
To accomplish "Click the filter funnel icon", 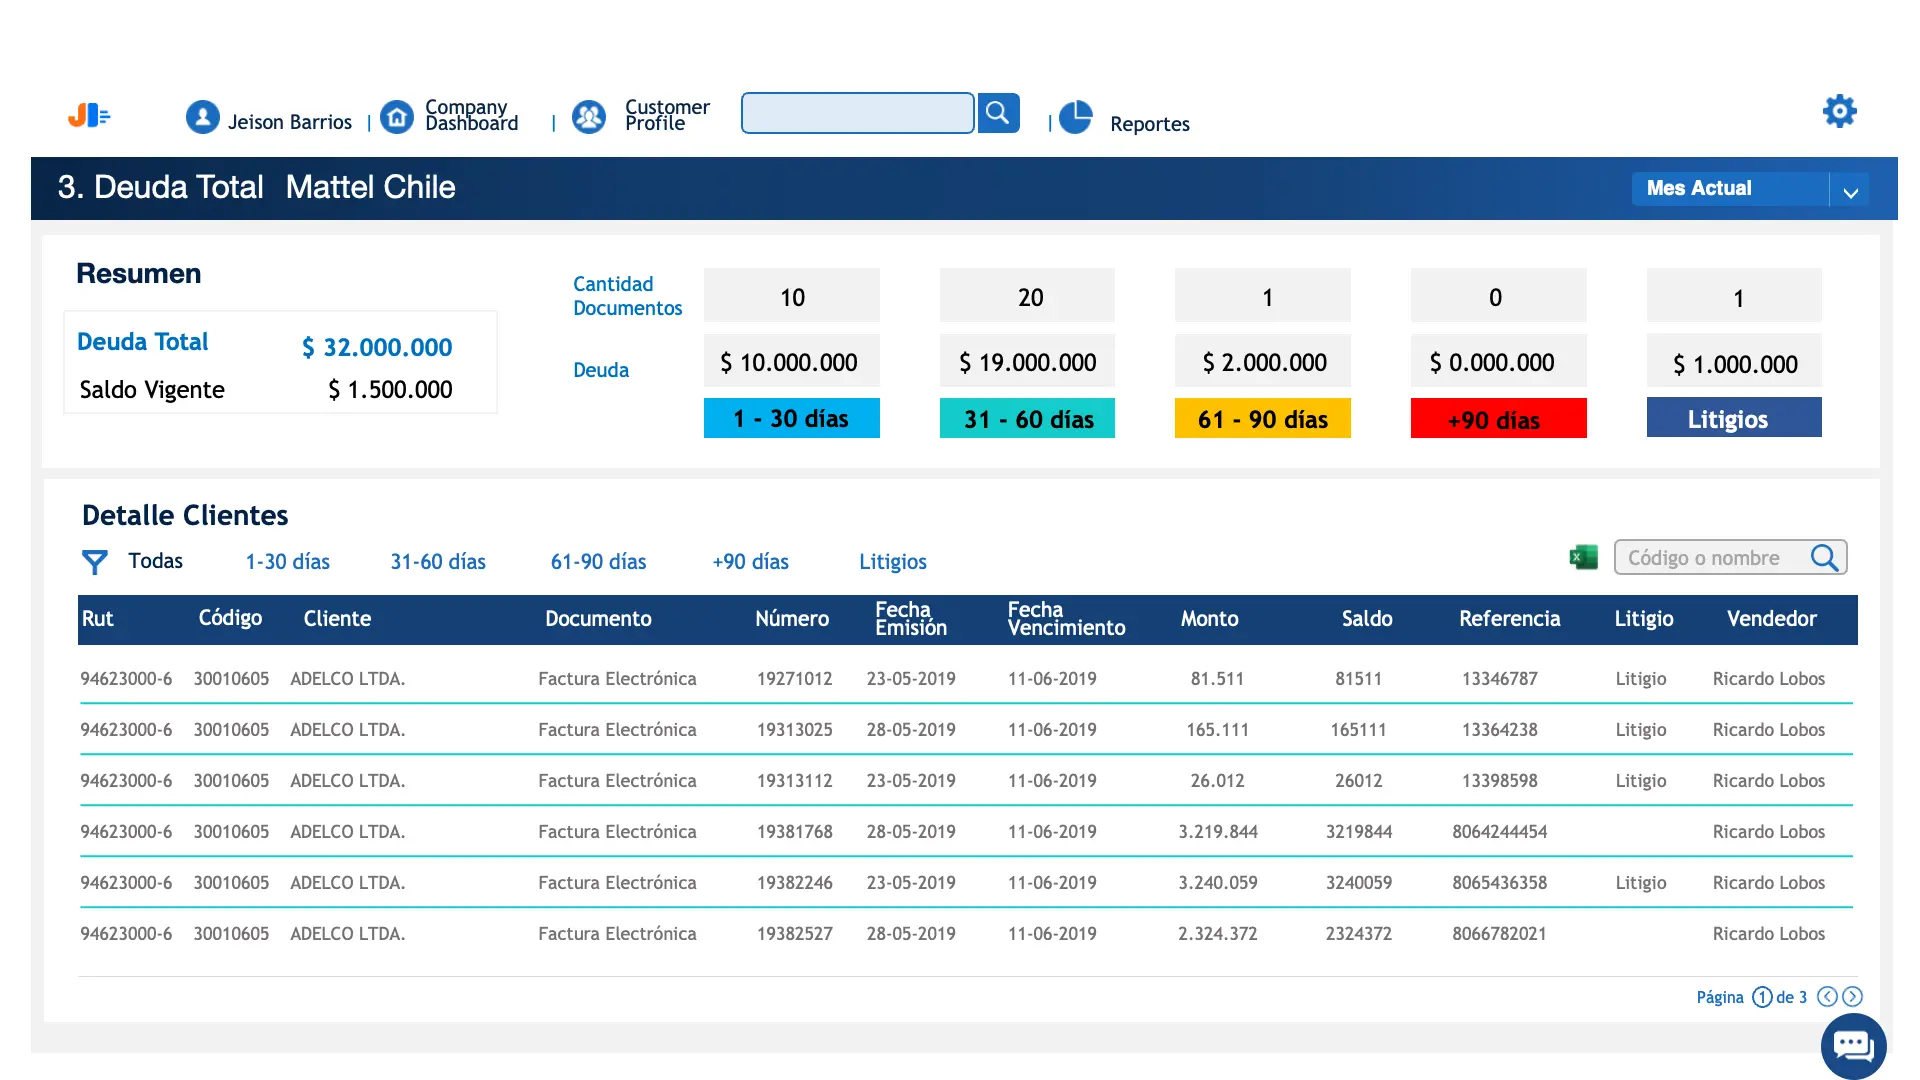I will [94, 562].
